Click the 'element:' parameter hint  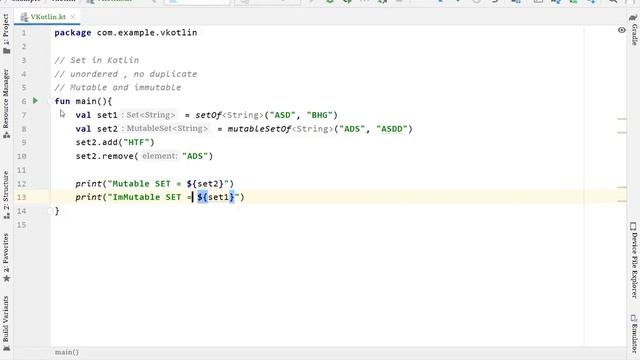click(x=160, y=156)
